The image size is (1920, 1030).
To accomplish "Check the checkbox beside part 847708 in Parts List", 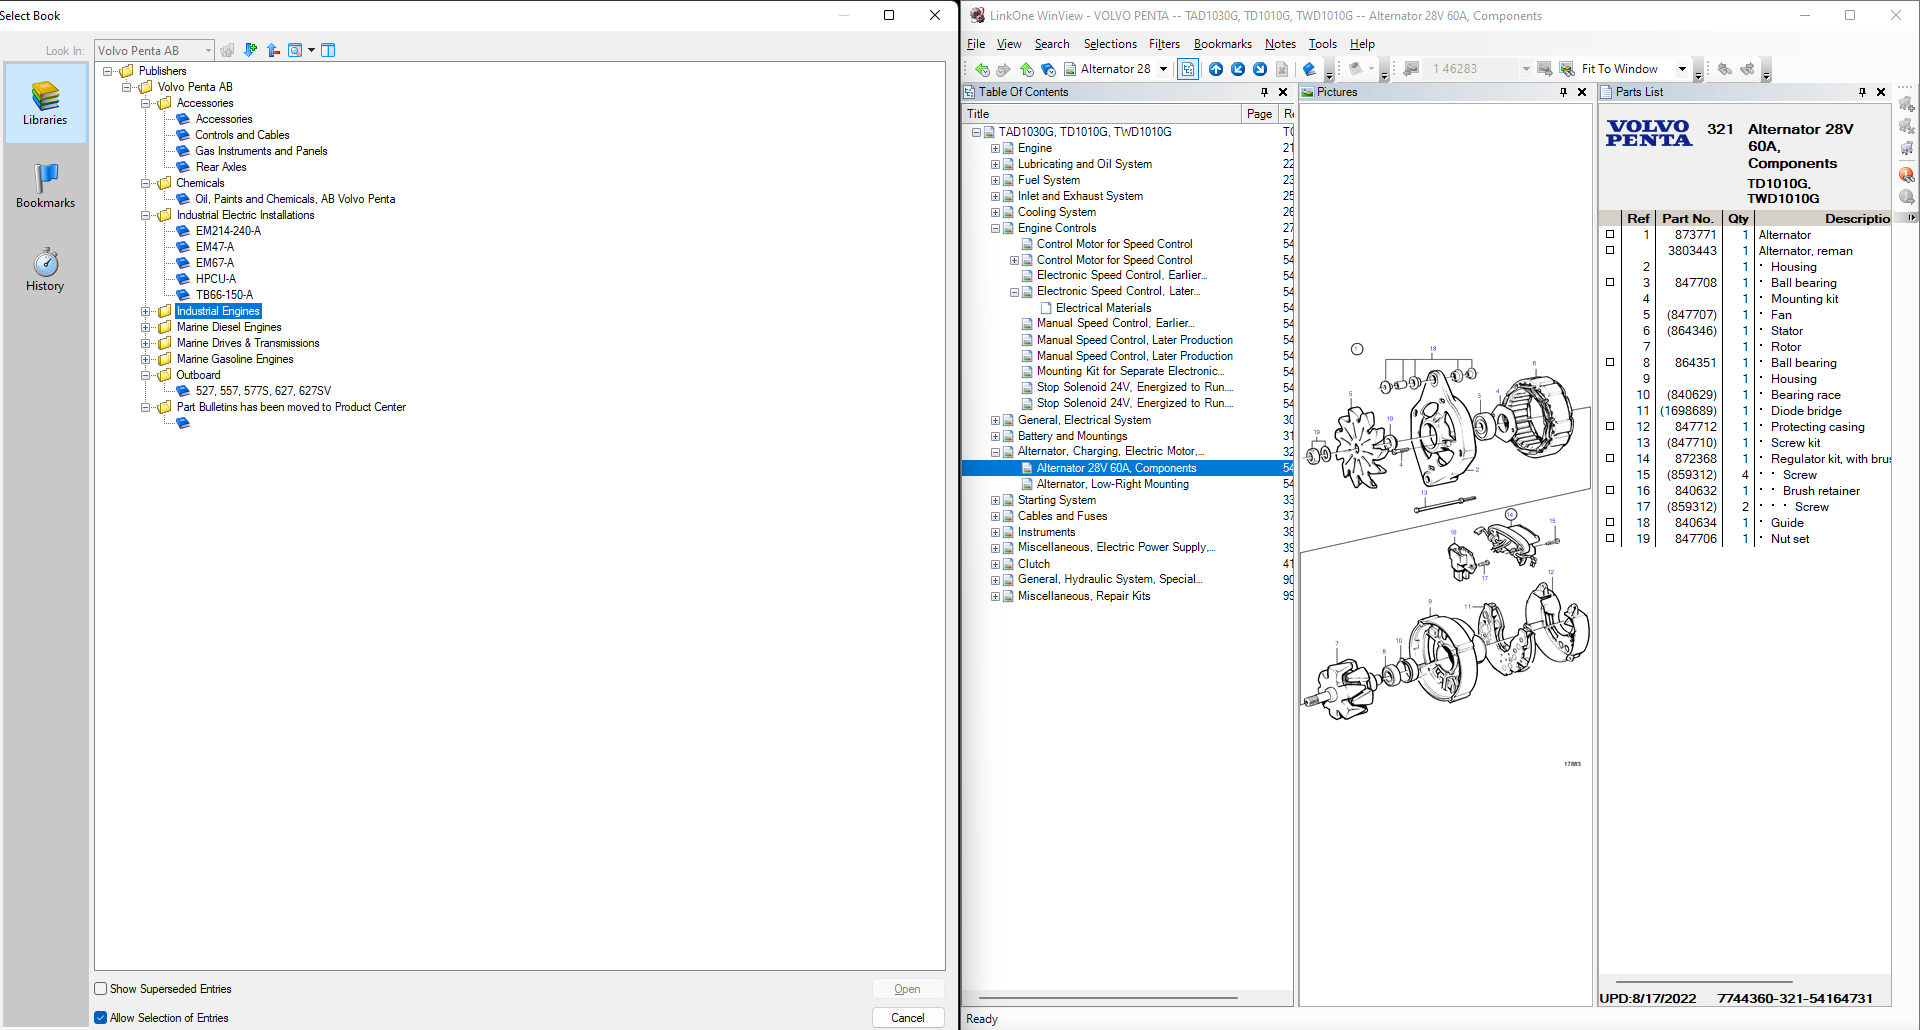I will (x=1610, y=283).
